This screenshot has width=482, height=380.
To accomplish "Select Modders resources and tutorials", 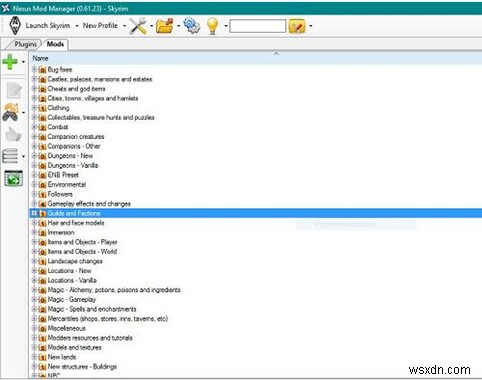I will pyautogui.click(x=90, y=338).
